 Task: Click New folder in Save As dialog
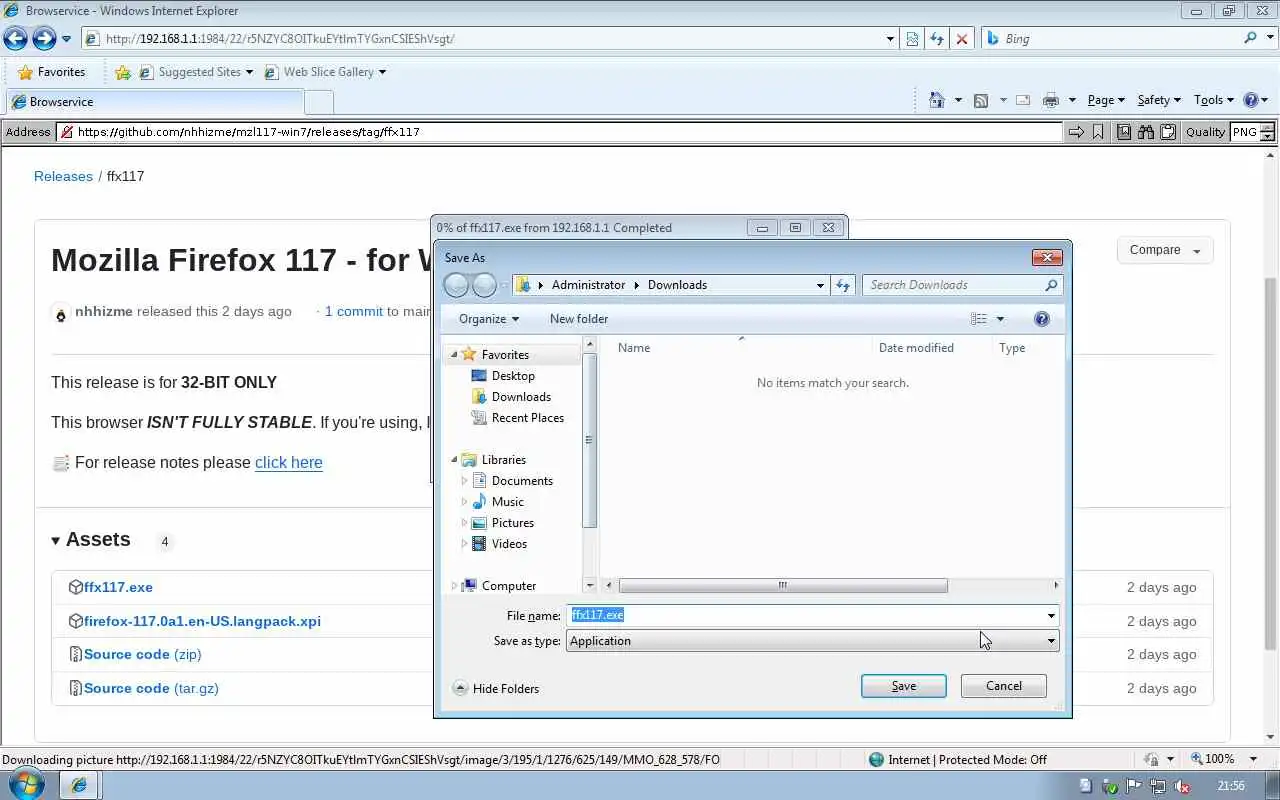579,319
